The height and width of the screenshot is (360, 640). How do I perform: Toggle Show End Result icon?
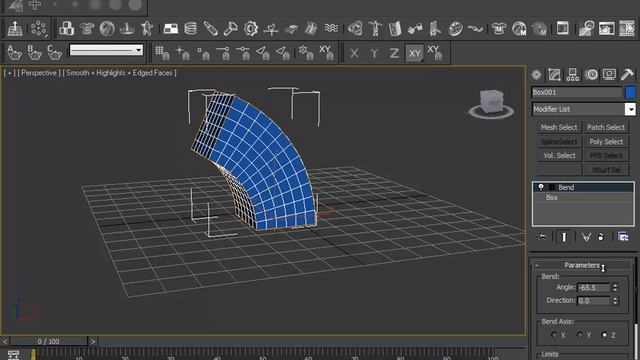564,237
